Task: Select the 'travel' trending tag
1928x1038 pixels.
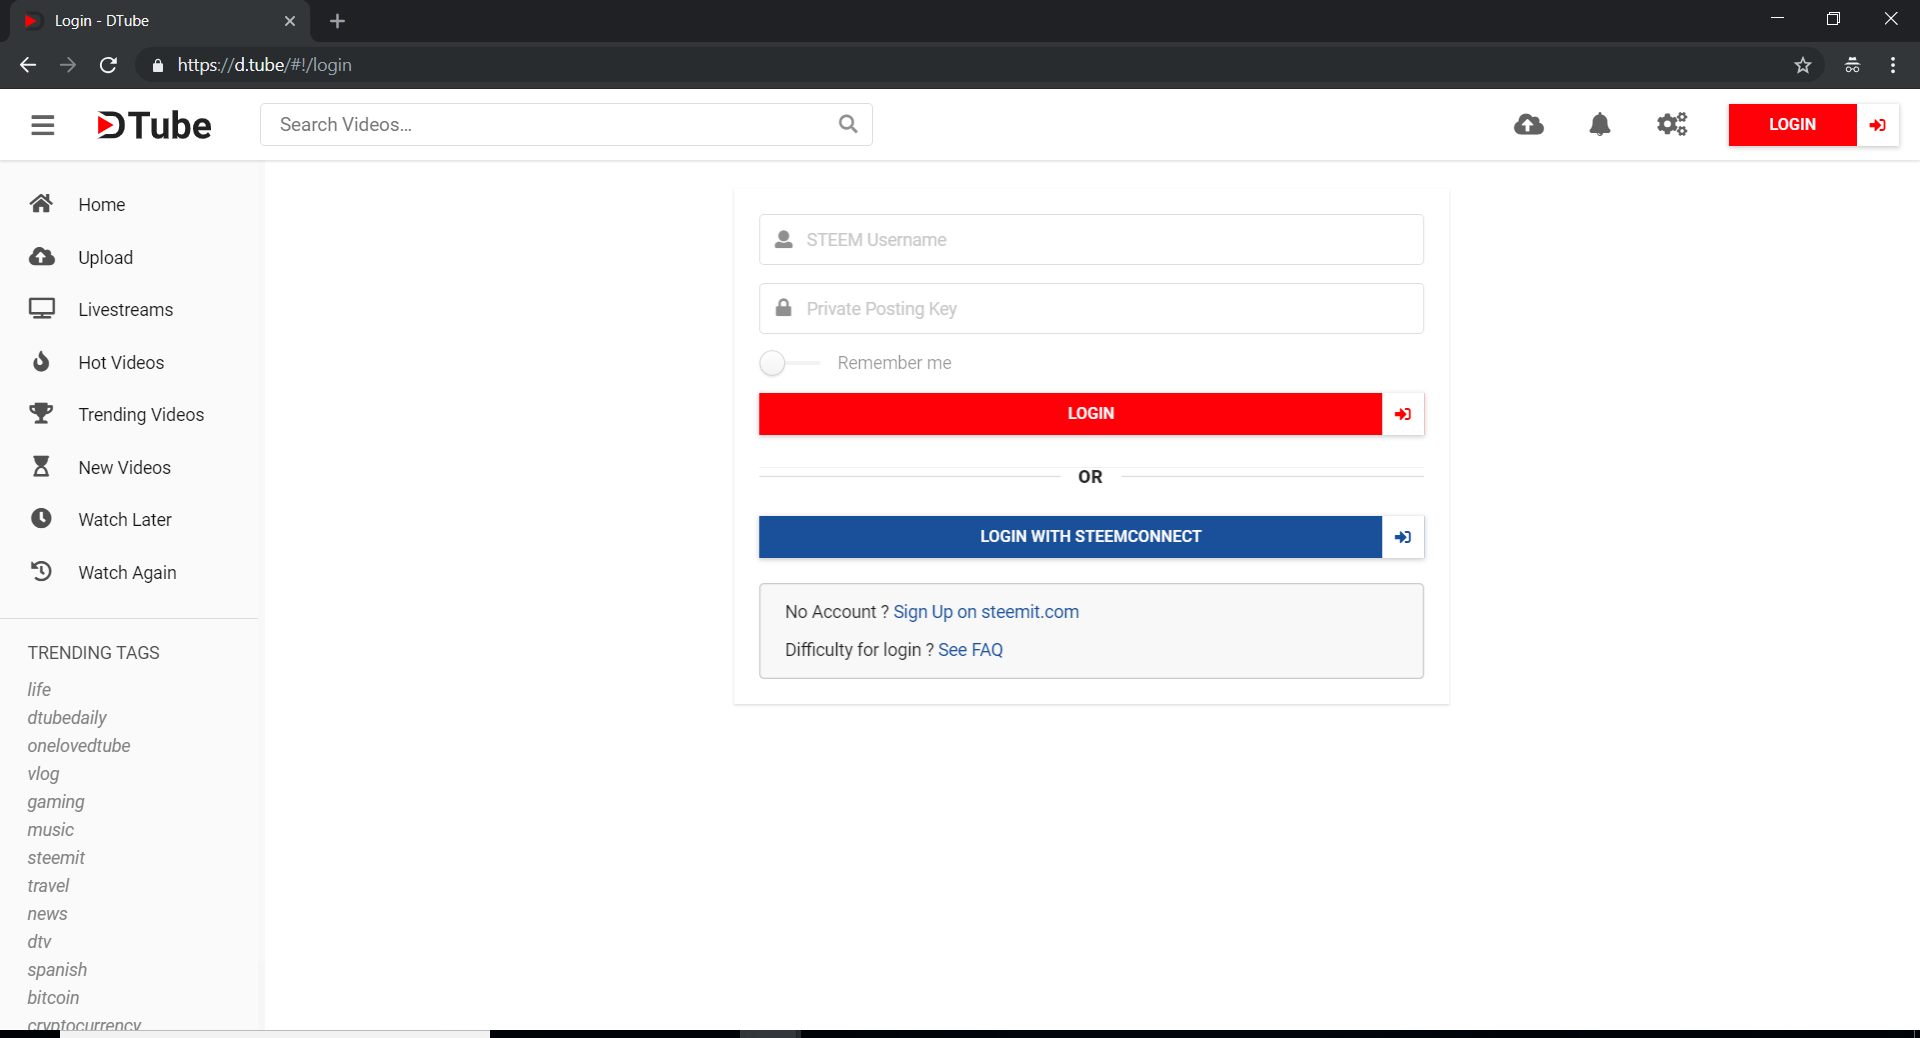Action: (48, 886)
